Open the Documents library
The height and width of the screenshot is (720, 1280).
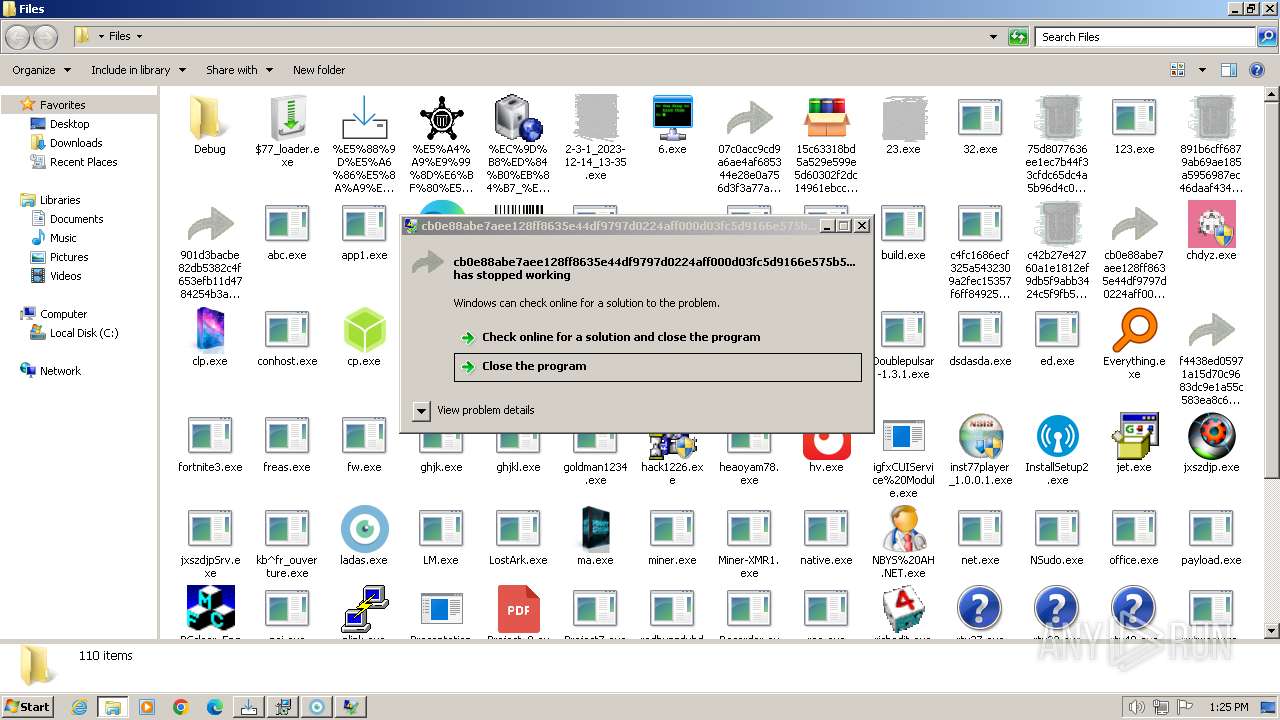(76, 219)
